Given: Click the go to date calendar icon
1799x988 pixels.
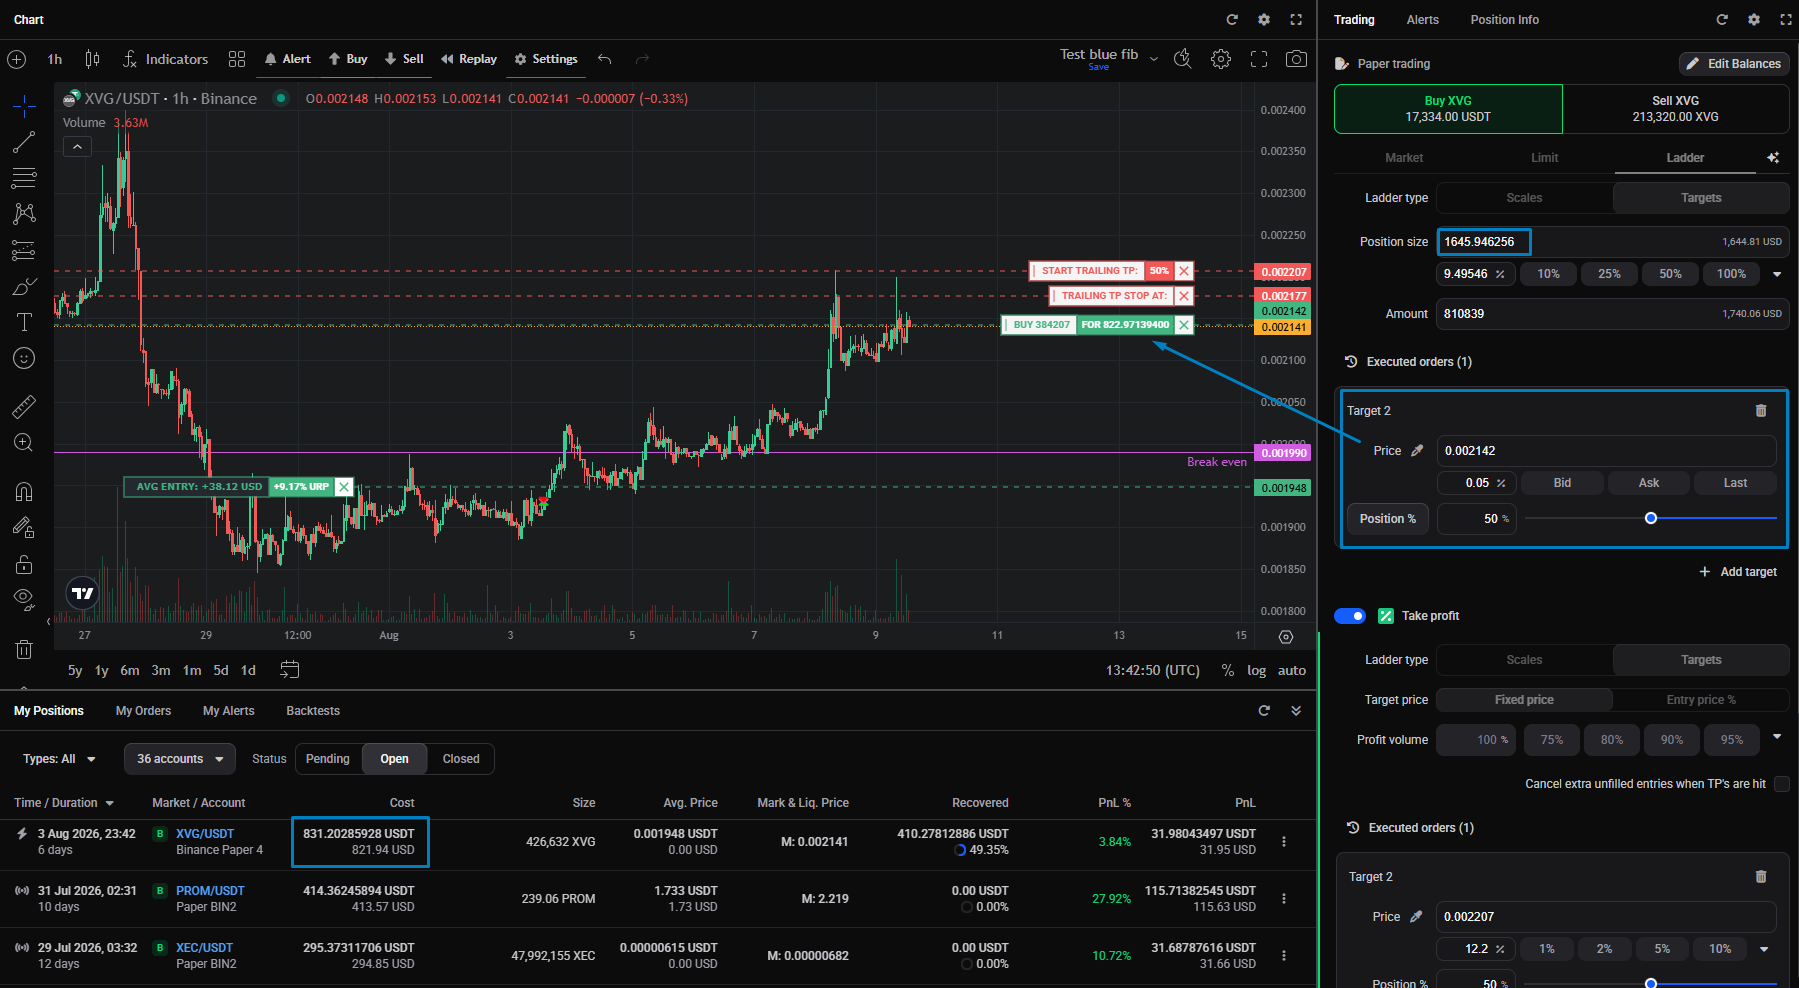Looking at the screenshot, I should click(x=290, y=670).
